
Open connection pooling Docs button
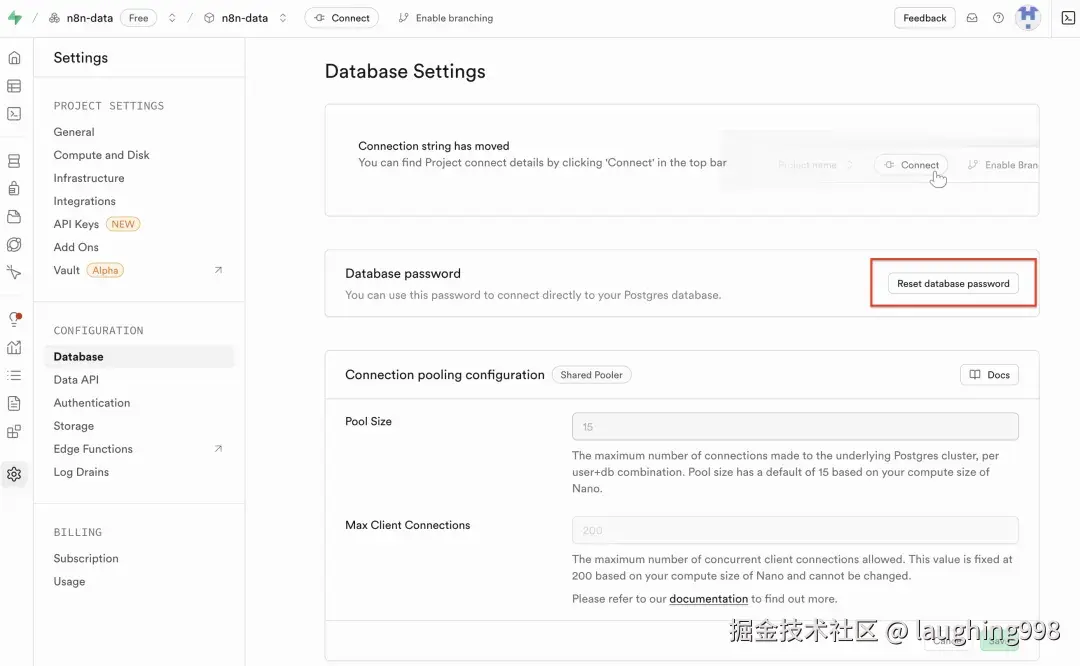click(989, 375)
